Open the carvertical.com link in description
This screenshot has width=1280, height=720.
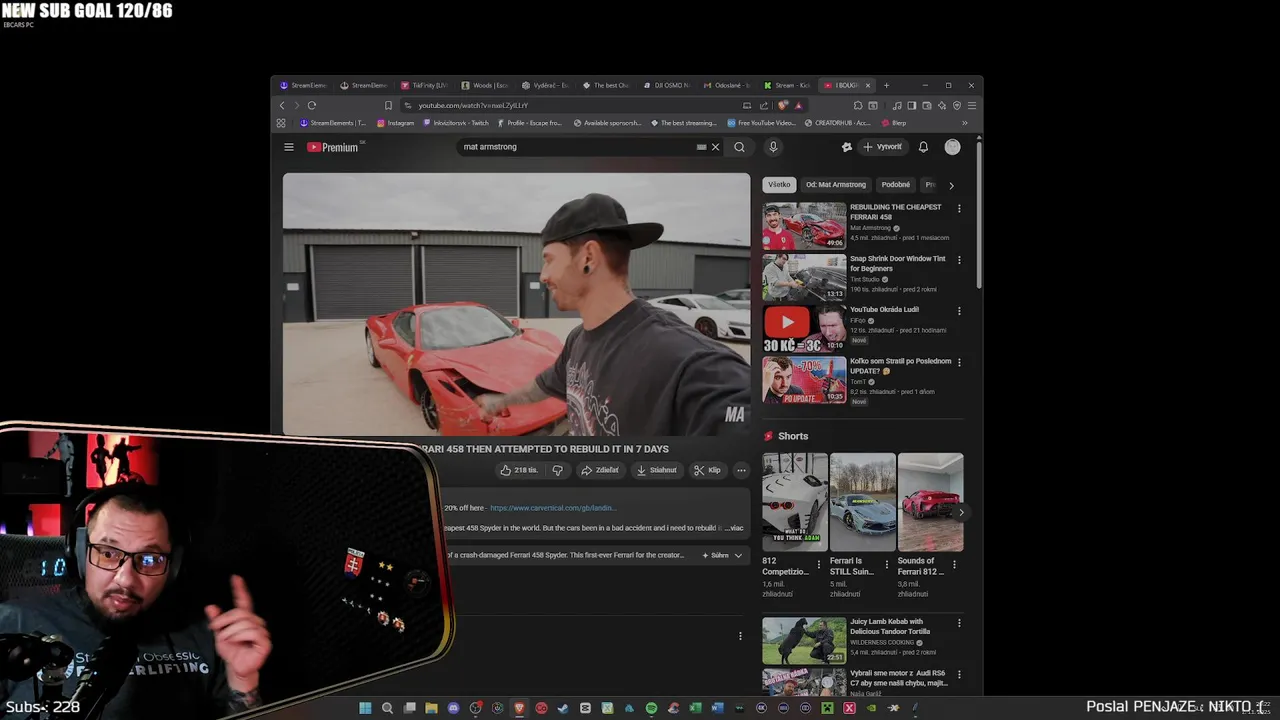tap(552, 508)
